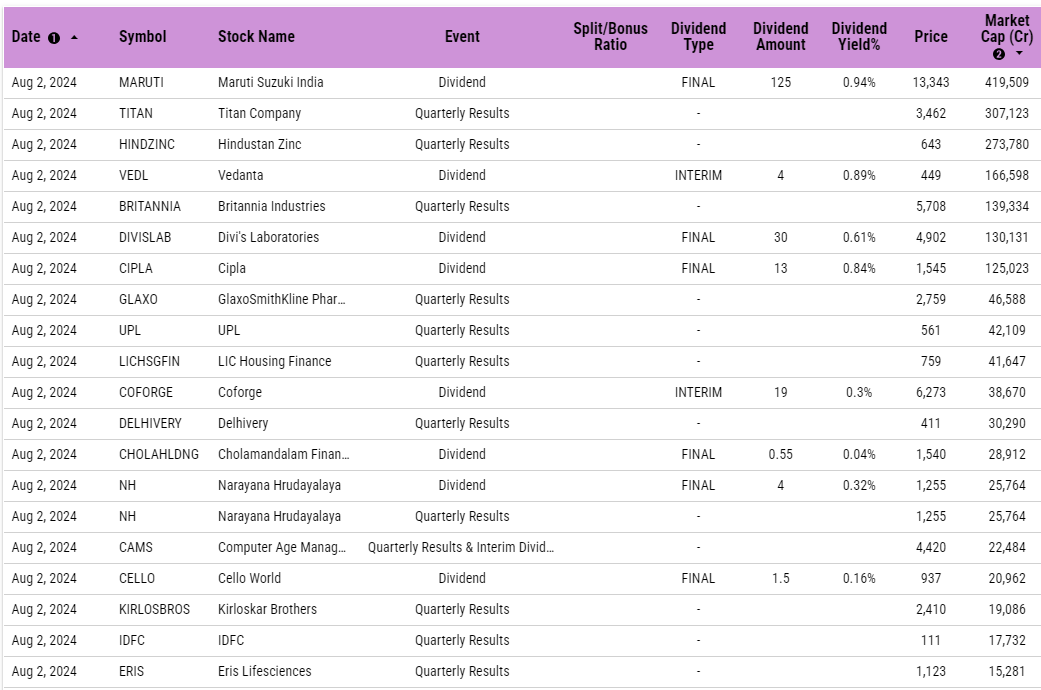1041x690 pixels.
Task: Click IDFC's market cap 17,732
Action: coord(1007,640)
